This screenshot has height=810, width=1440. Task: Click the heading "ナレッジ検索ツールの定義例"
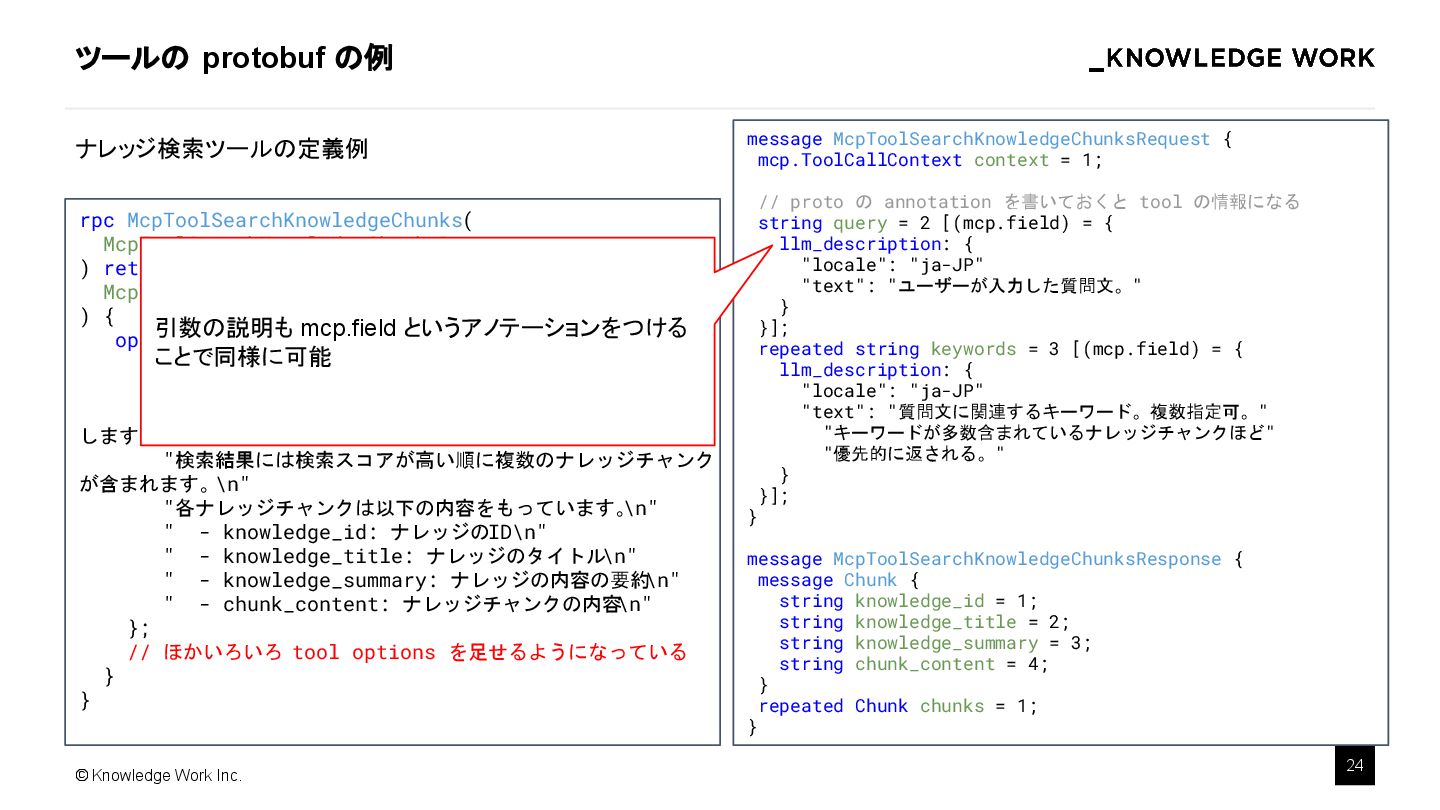222,149
